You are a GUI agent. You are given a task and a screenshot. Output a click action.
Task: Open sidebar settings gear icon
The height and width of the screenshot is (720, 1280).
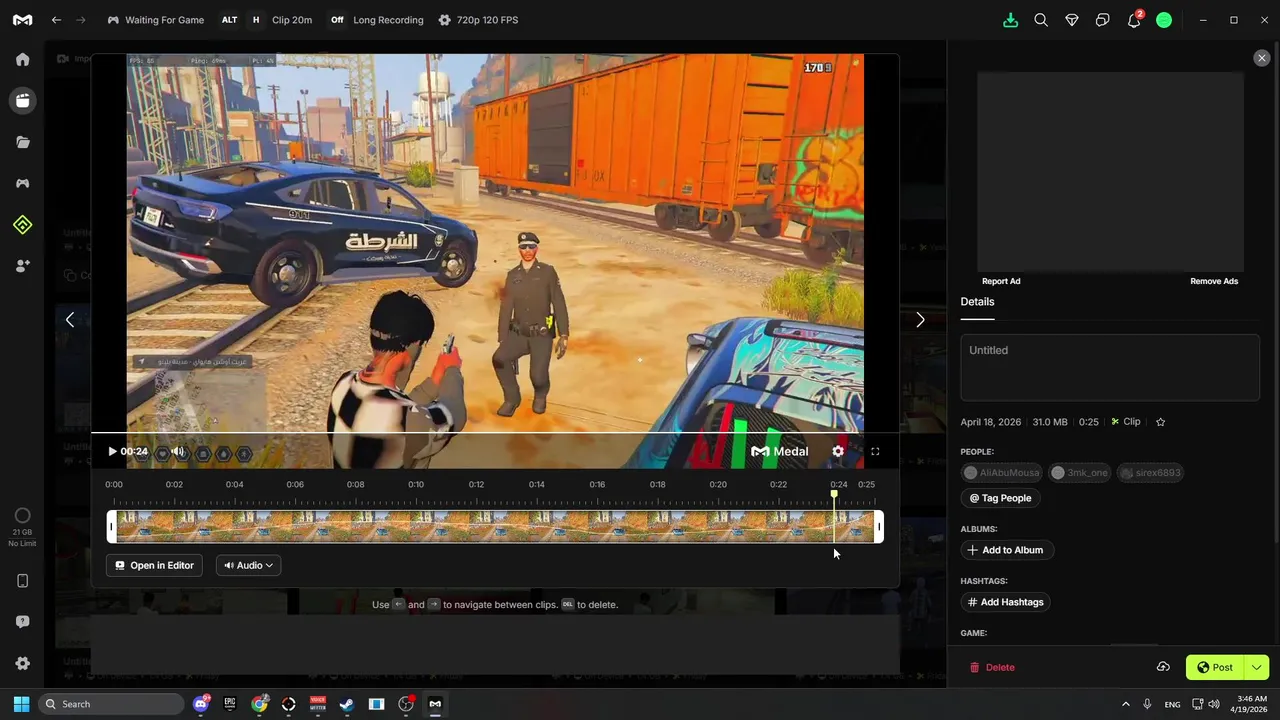click(x=22, y=663)
